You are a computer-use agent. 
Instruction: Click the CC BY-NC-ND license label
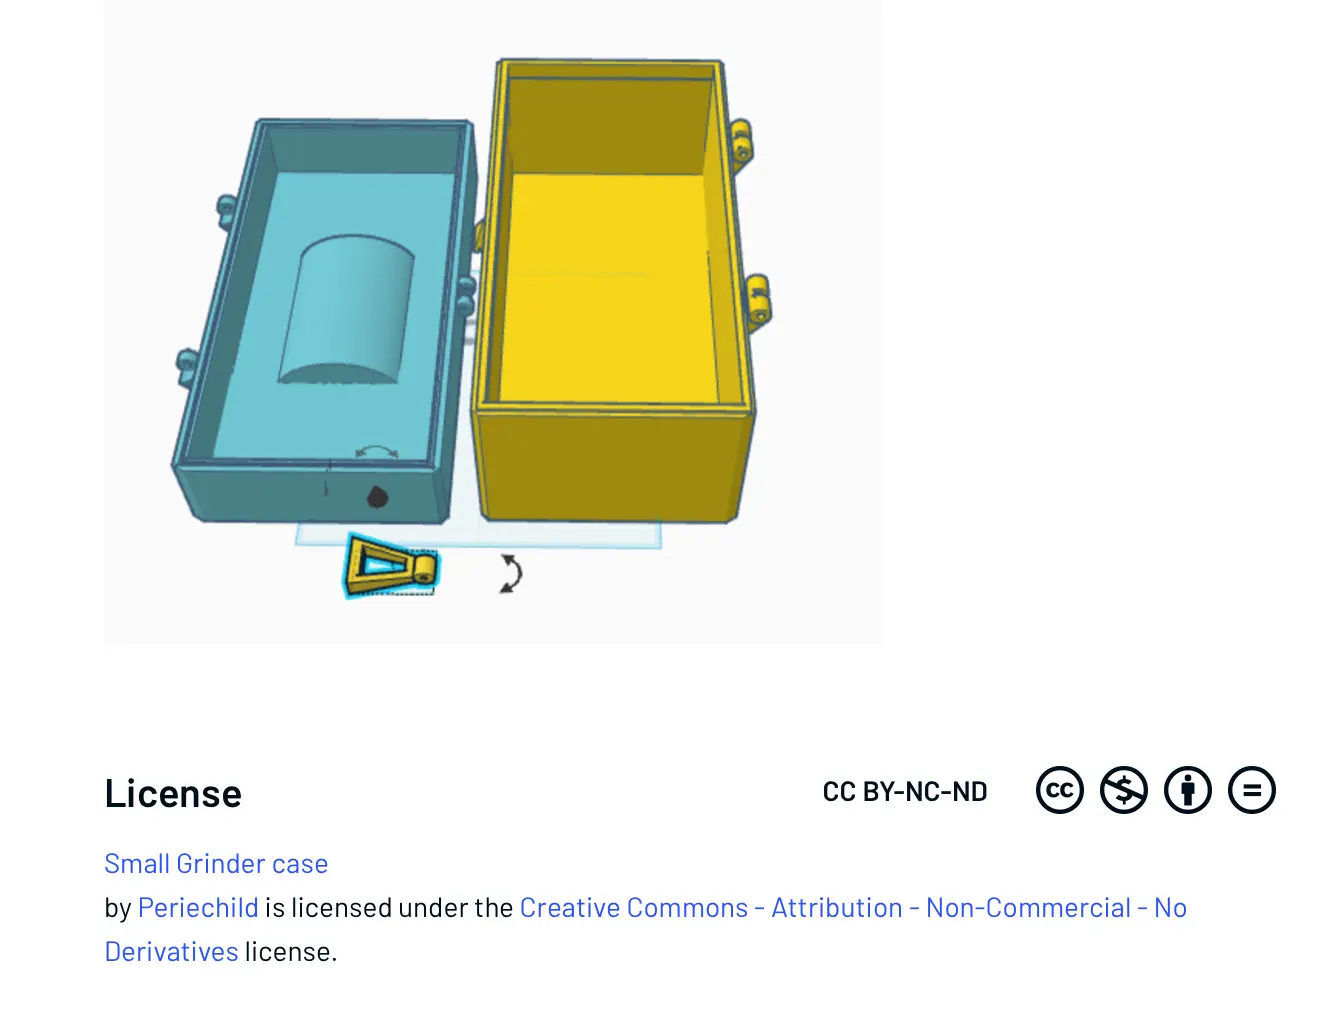click(x=905, y=792)
